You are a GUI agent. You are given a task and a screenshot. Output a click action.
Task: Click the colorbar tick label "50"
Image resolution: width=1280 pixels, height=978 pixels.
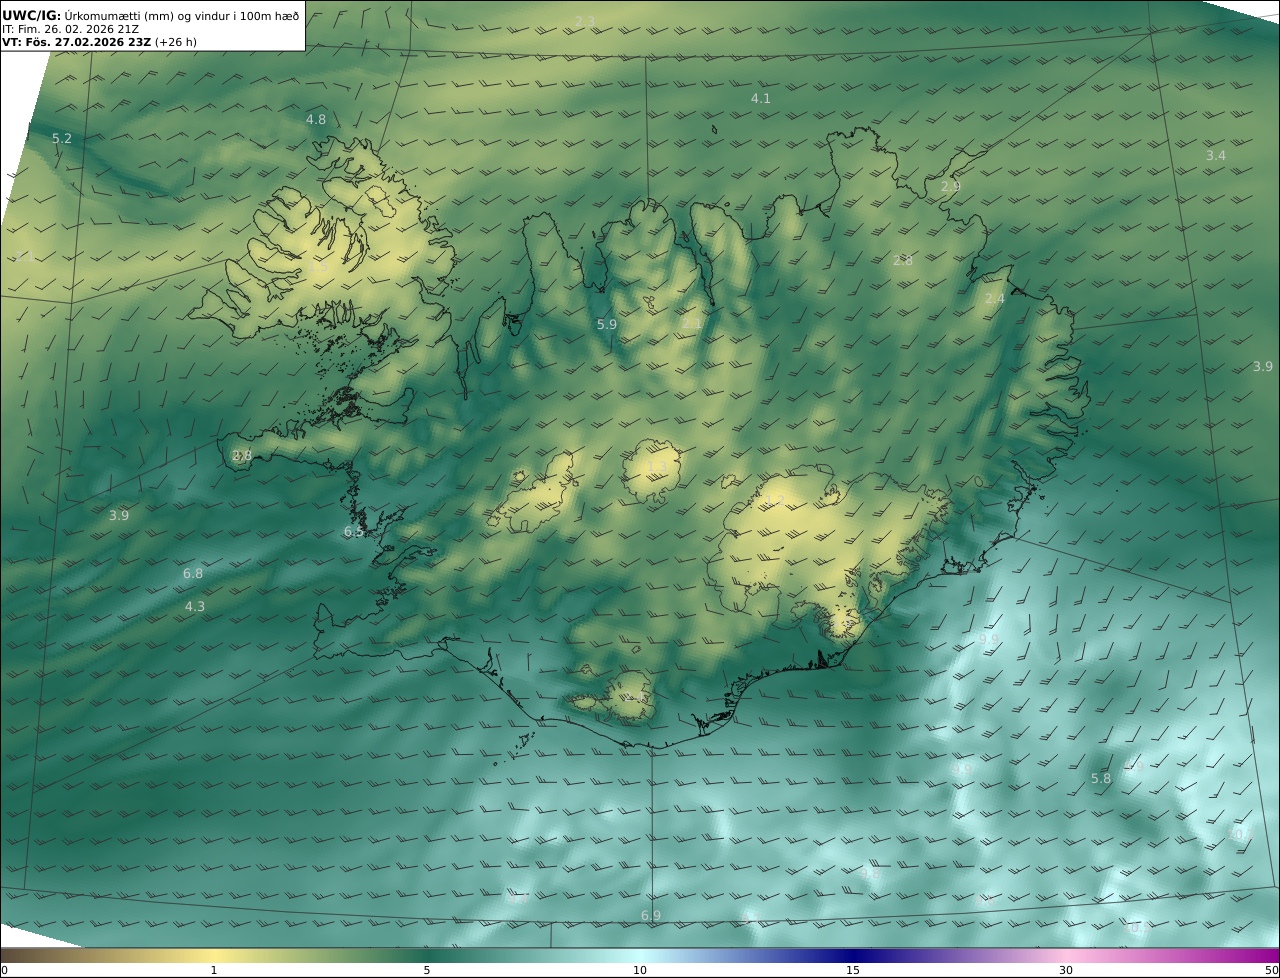(1272, 970)
